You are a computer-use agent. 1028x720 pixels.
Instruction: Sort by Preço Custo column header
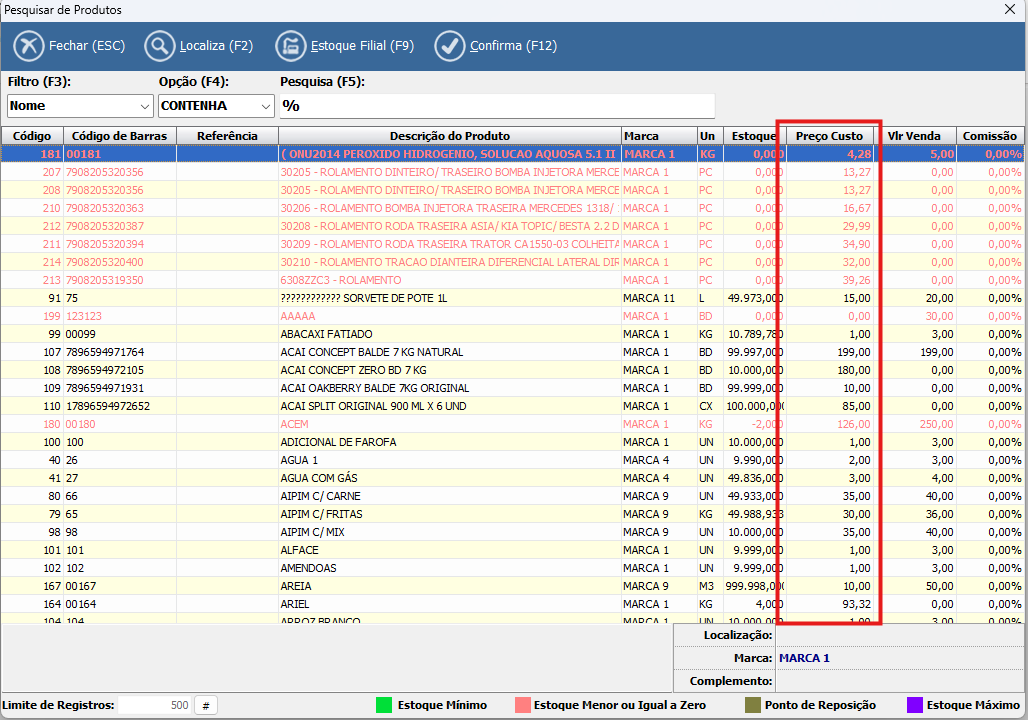pos(829,136)
